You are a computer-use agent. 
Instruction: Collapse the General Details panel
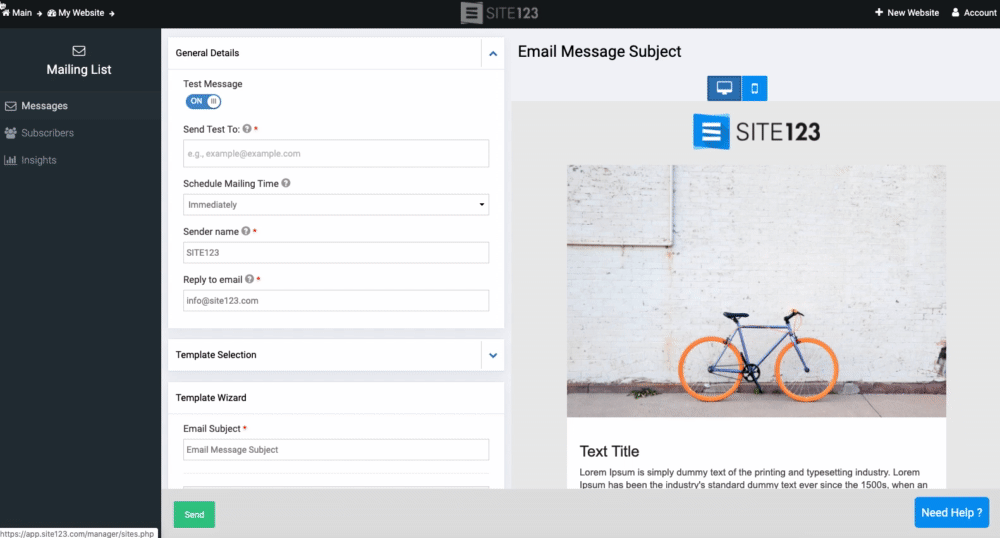[x=493, y=54]
